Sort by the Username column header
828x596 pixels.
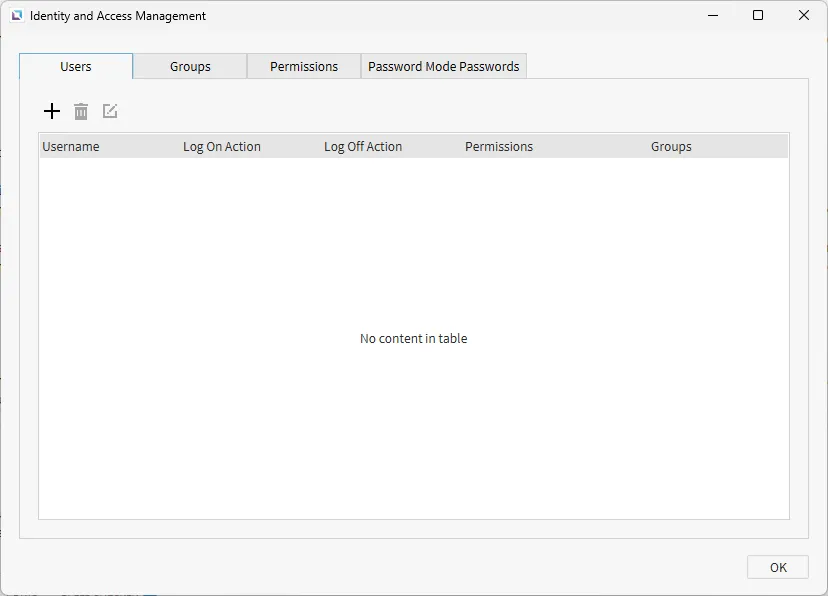pos(71,146)
